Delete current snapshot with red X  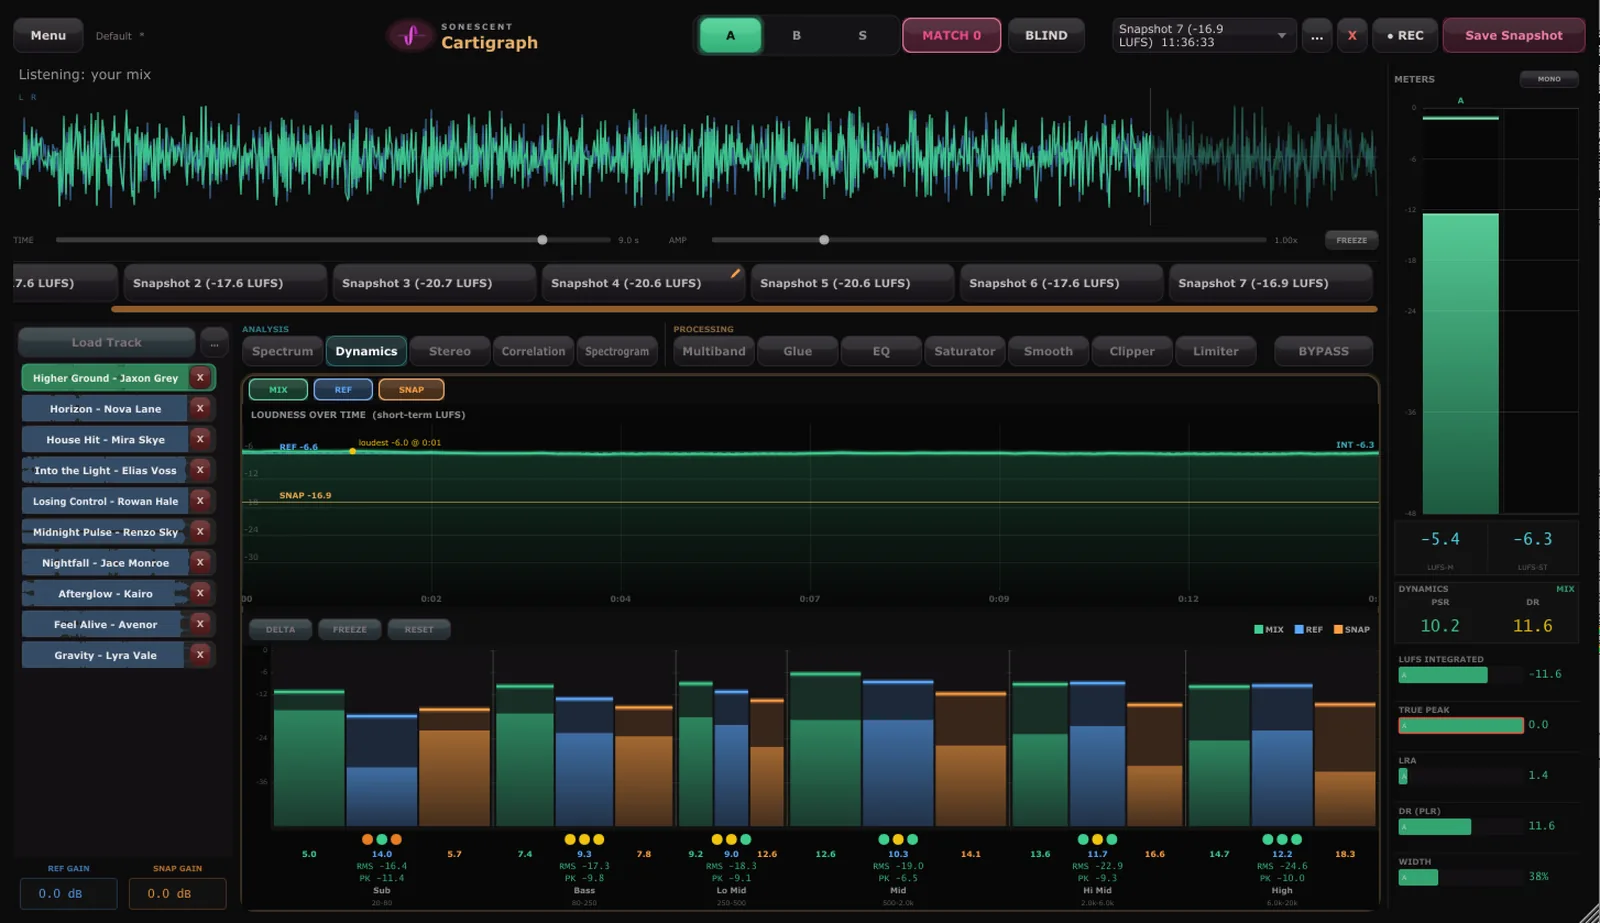point(1352,35)
